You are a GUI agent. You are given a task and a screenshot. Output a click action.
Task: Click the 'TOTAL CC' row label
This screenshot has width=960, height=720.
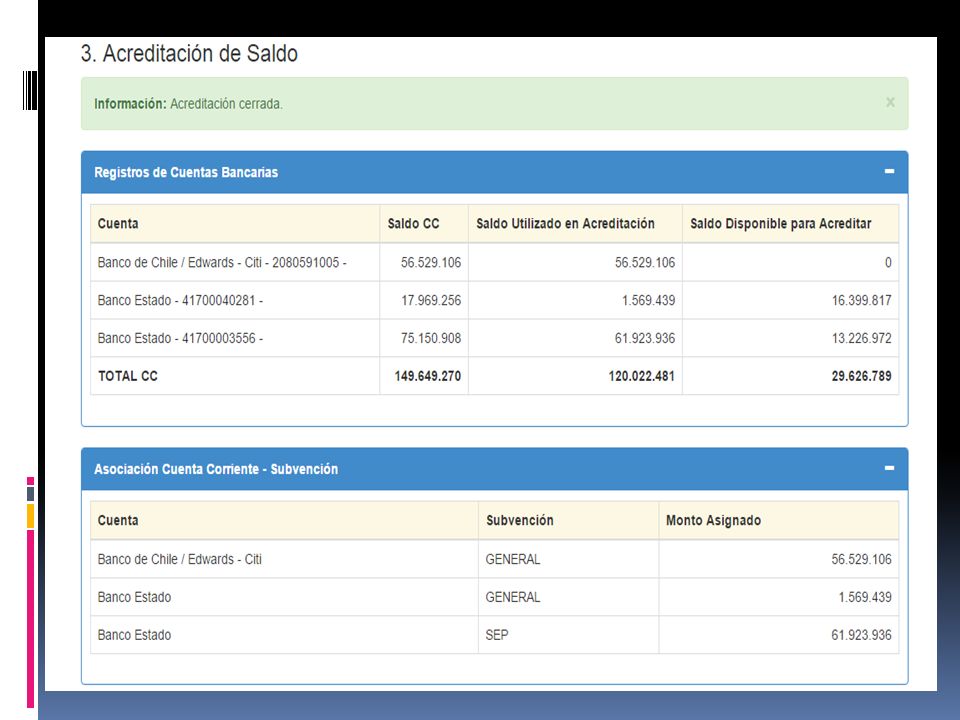click(128, 376)
